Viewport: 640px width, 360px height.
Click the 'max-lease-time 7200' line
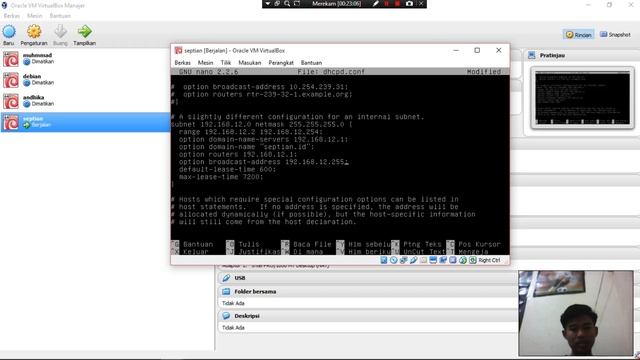click(221, 177)
